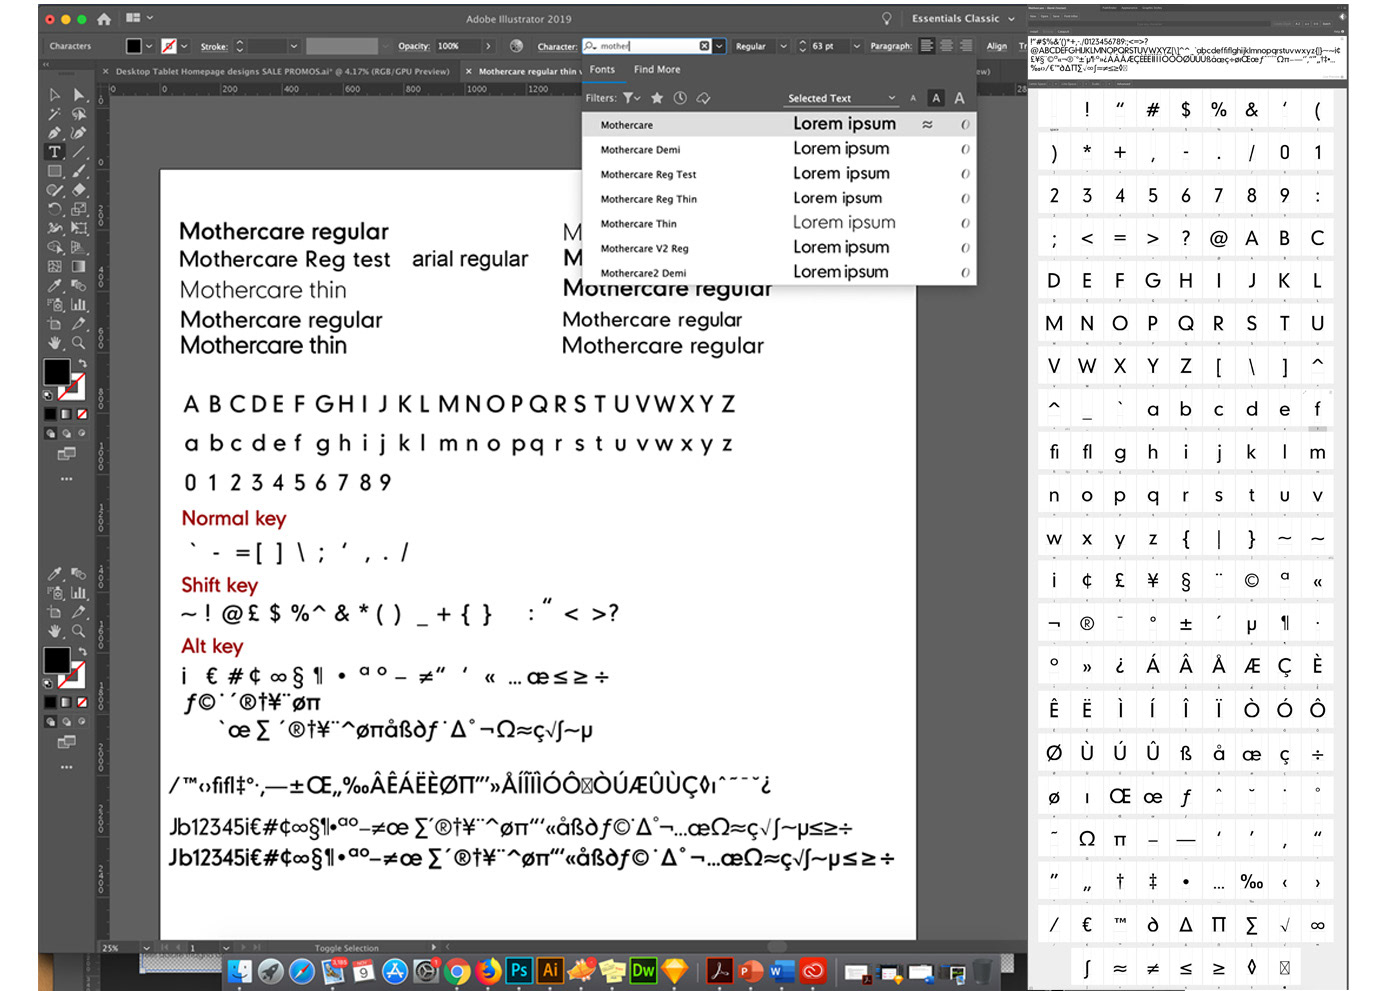Open the Character panel link
Screen dimensions: 1400x991
(x=556, y=46)
